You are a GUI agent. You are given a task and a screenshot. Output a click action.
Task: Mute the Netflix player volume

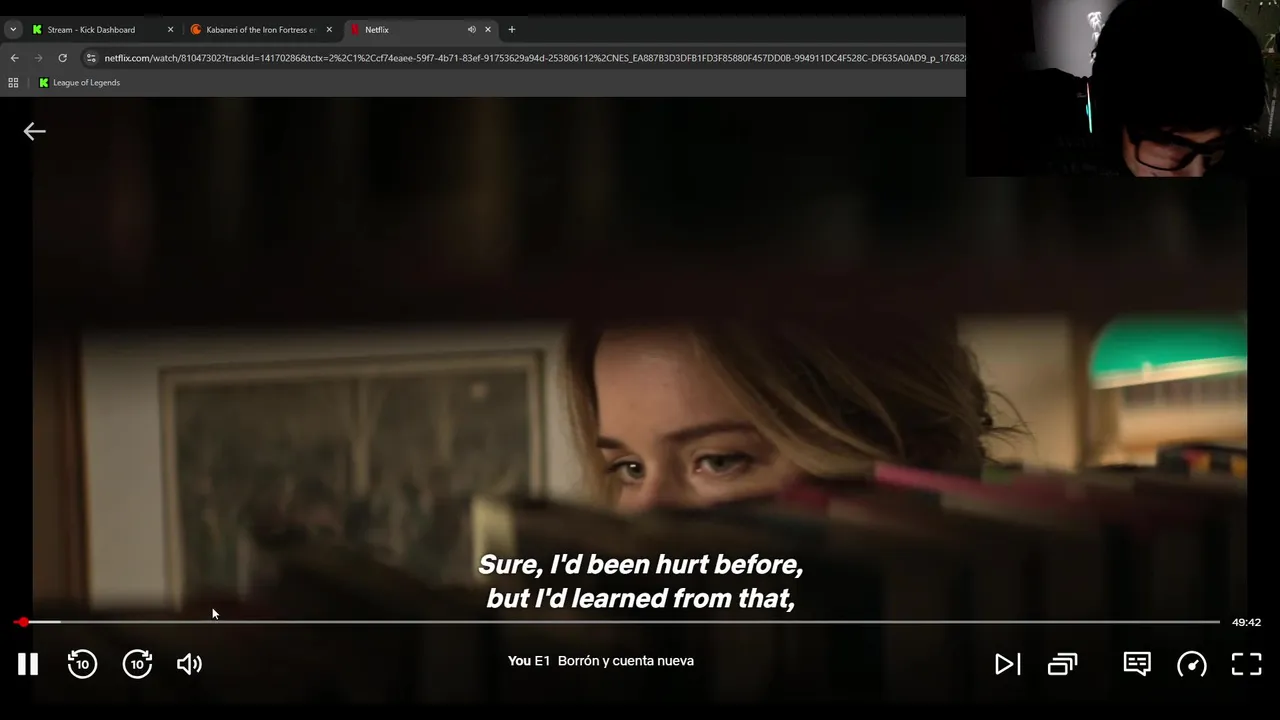coord(189,664)
